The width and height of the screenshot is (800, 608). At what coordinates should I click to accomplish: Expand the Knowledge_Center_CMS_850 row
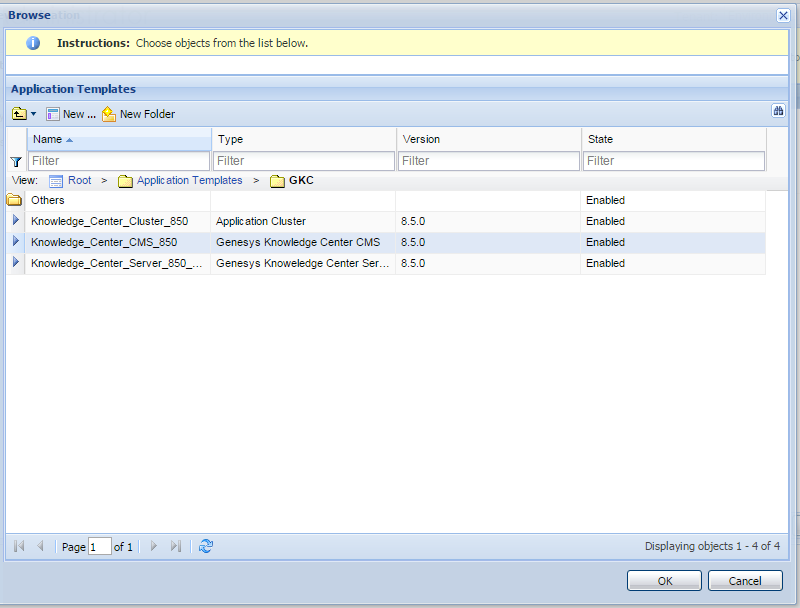point(16,241)
